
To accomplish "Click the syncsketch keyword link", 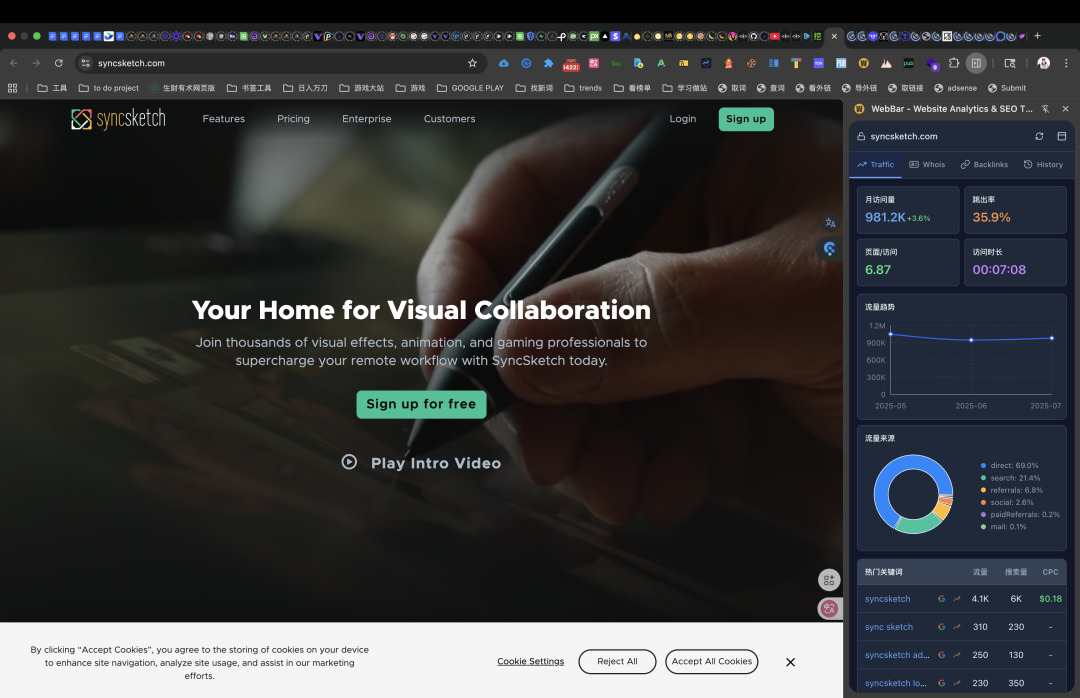I will pos(887,599).
